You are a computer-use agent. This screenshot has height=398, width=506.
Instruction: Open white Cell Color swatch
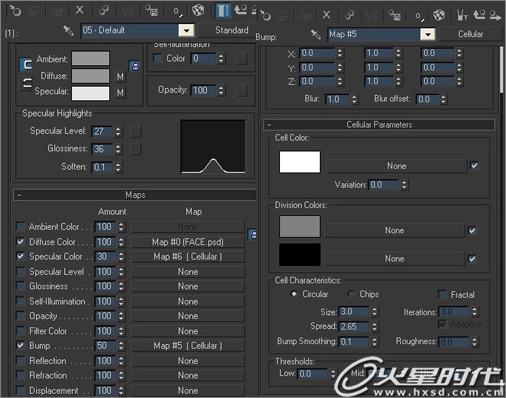click(x=300, y=162)
